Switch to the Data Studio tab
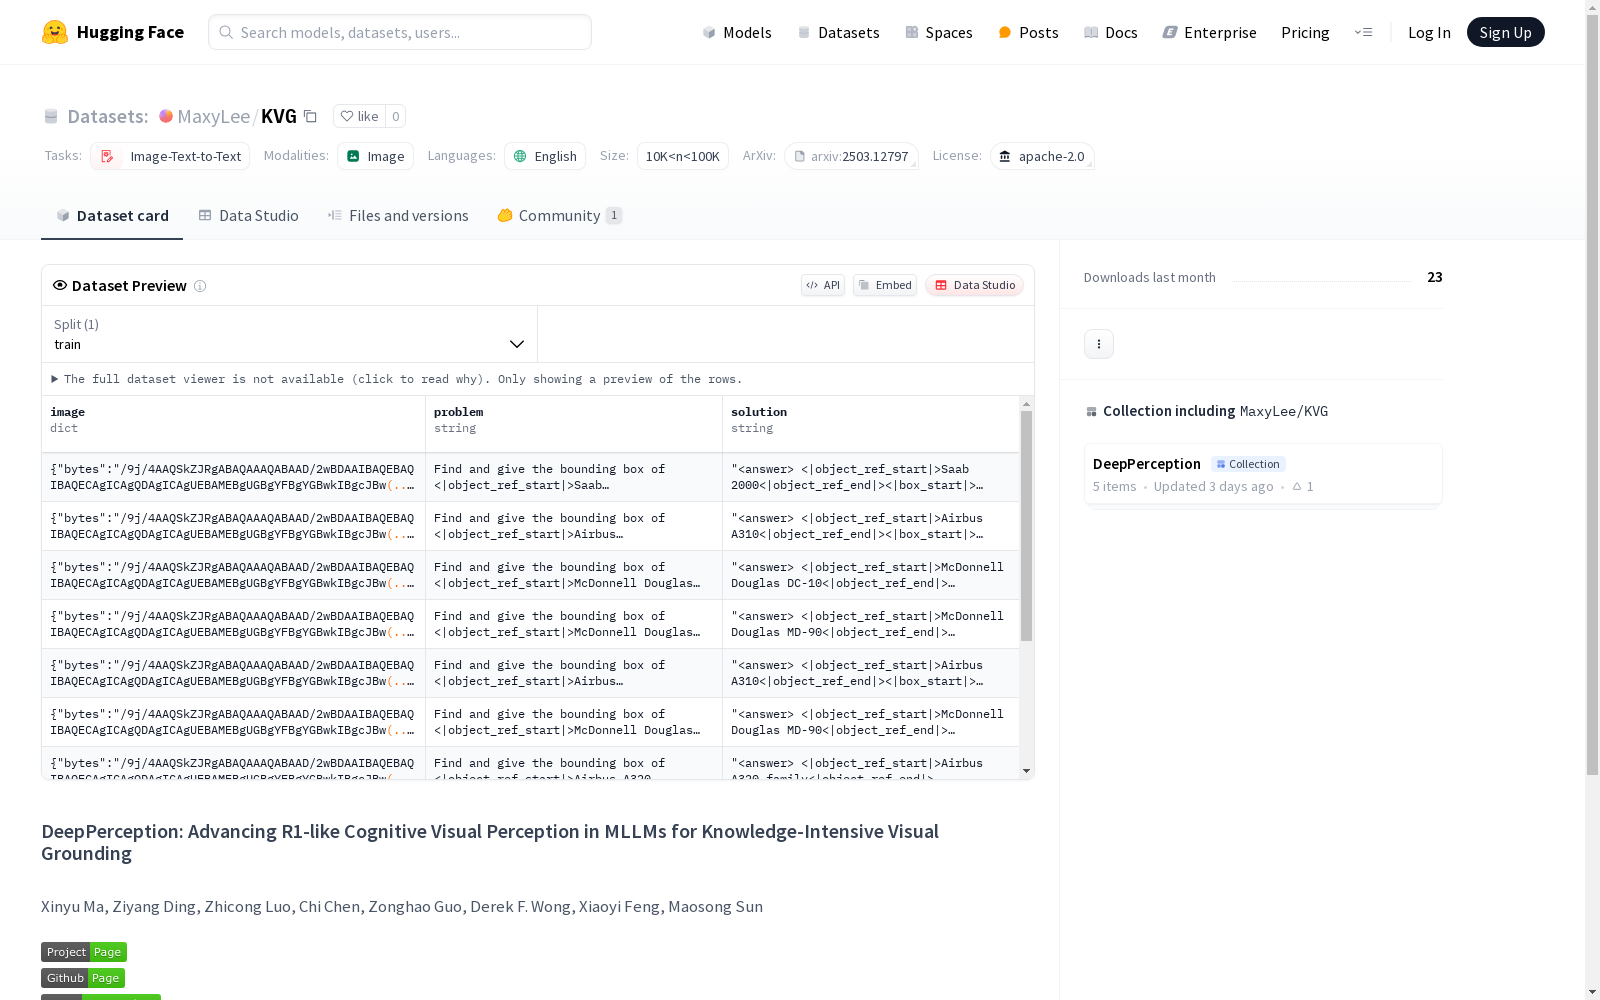 tap(248, 216)
